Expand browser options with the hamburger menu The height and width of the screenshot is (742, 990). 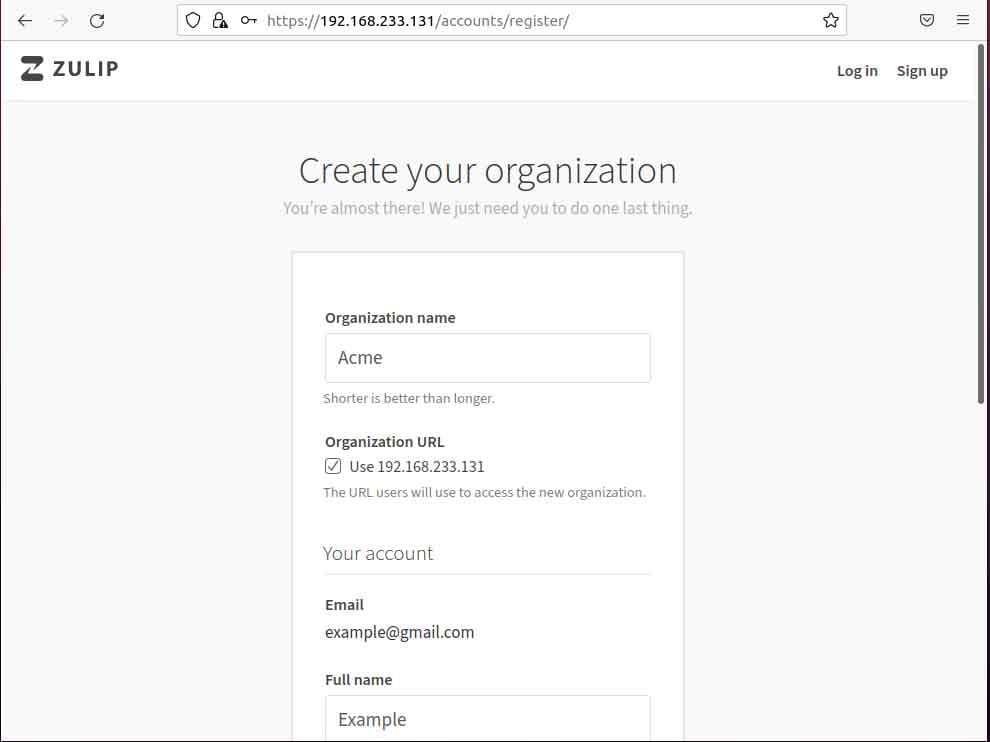point(963,20)
